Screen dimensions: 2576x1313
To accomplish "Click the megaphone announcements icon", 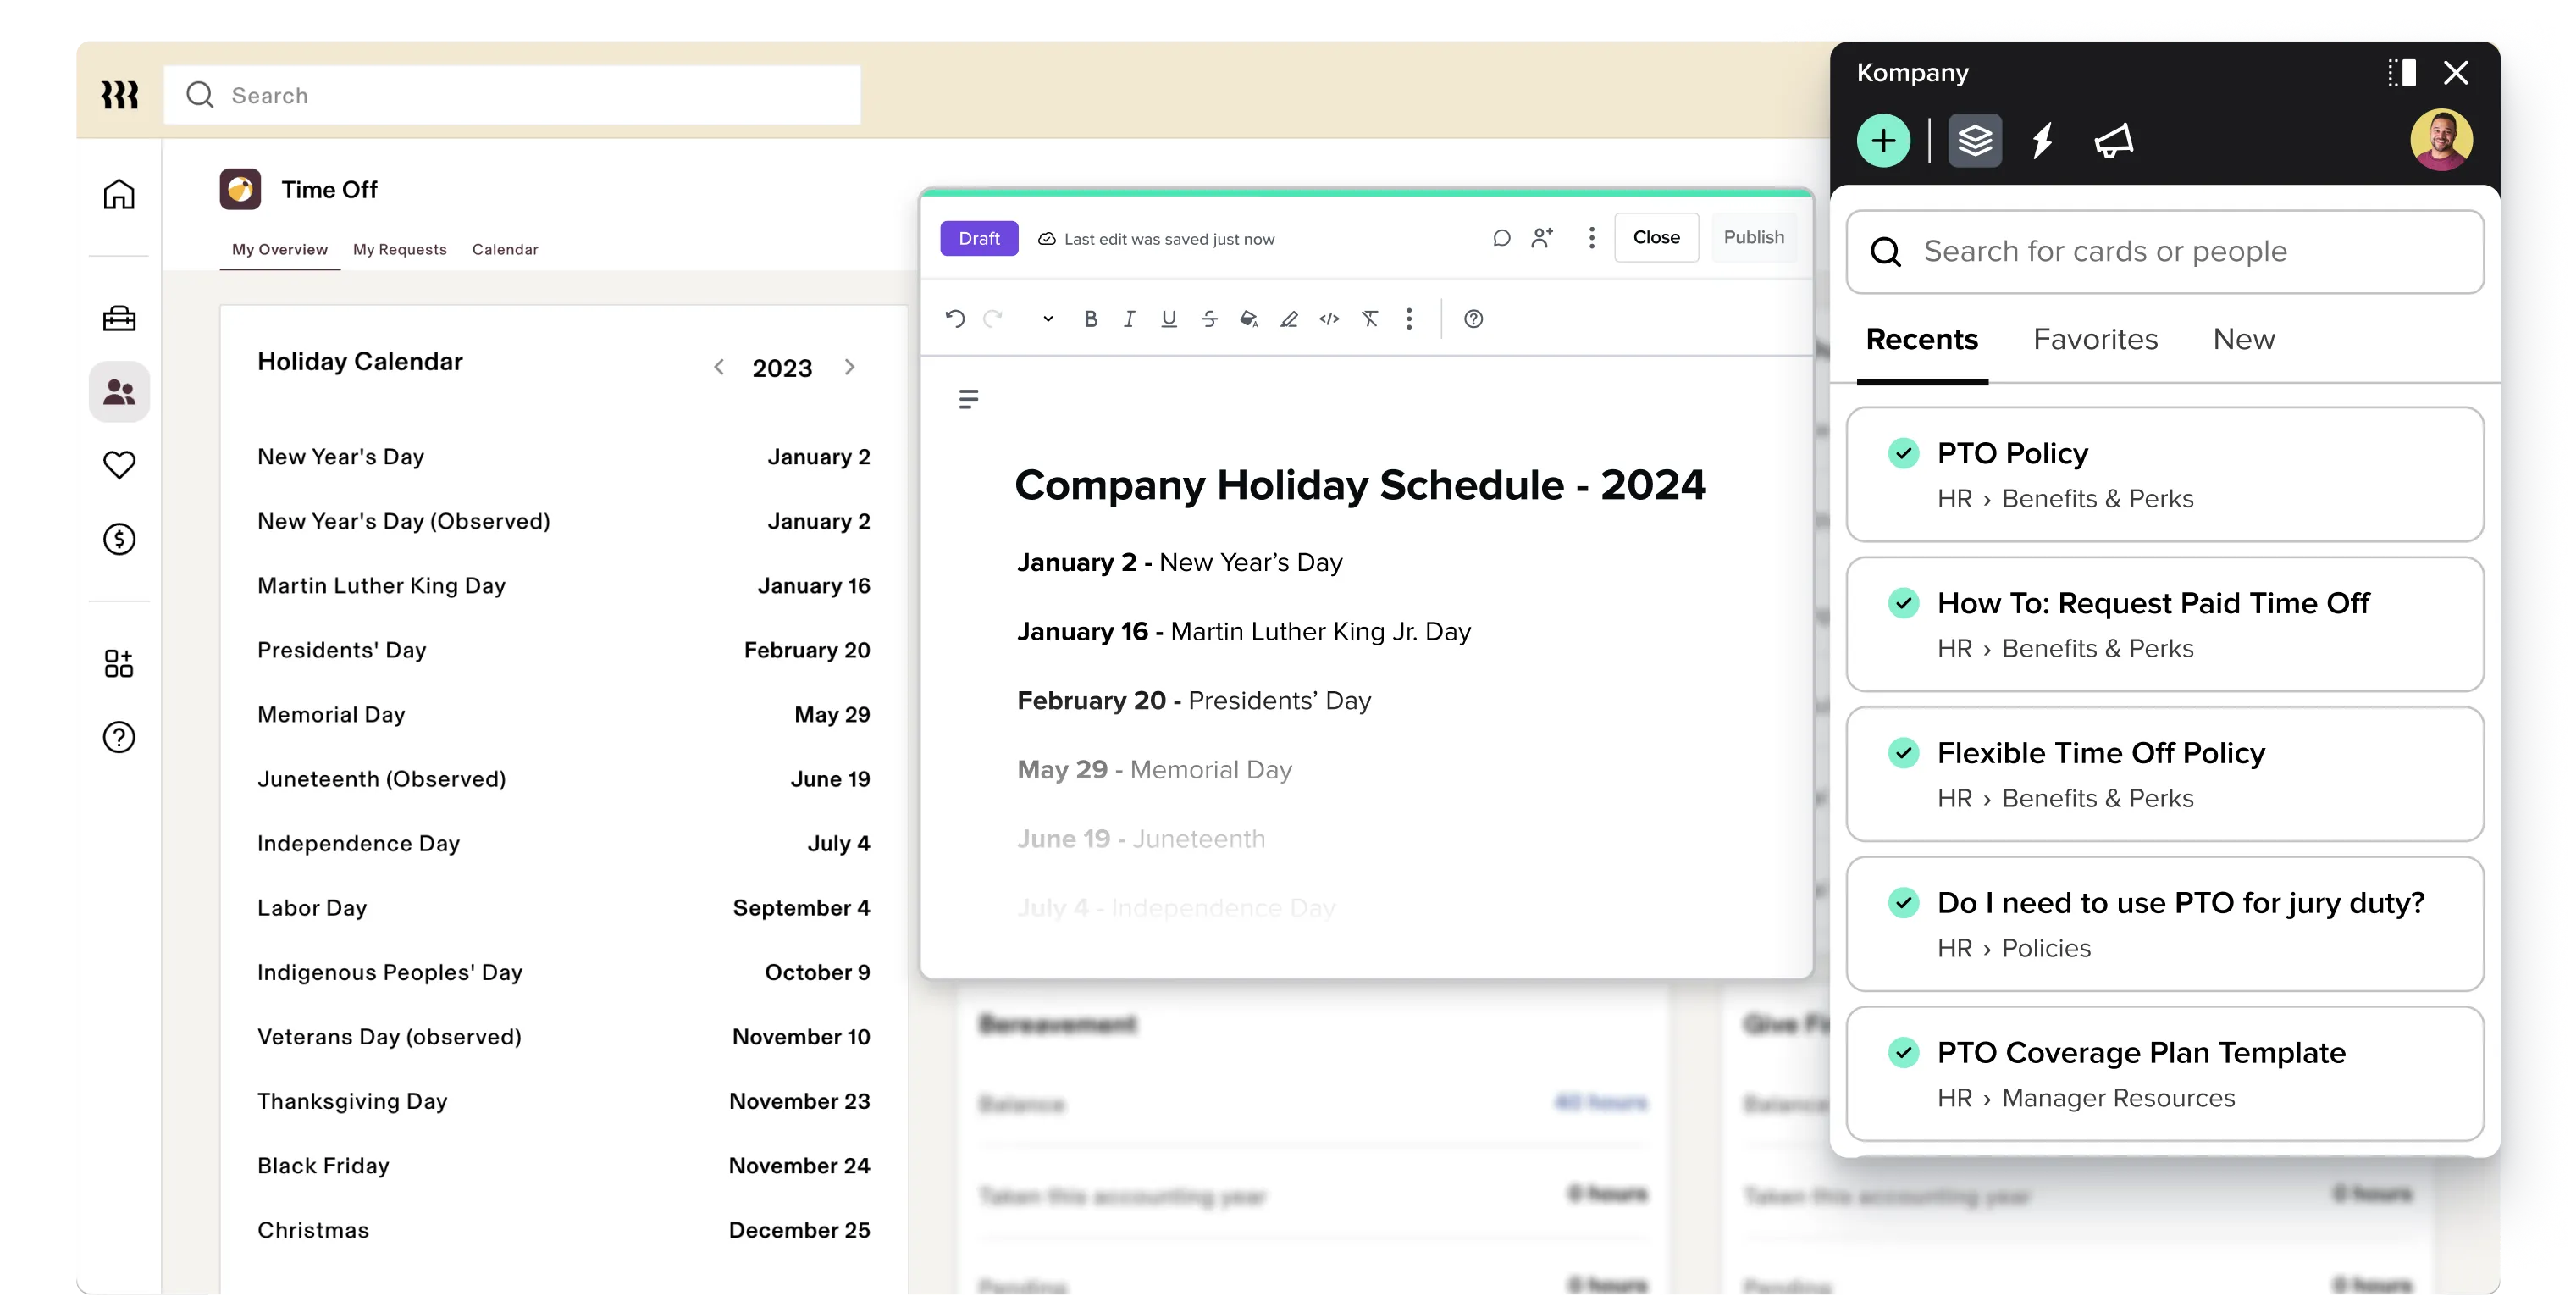I will 2113,141.
